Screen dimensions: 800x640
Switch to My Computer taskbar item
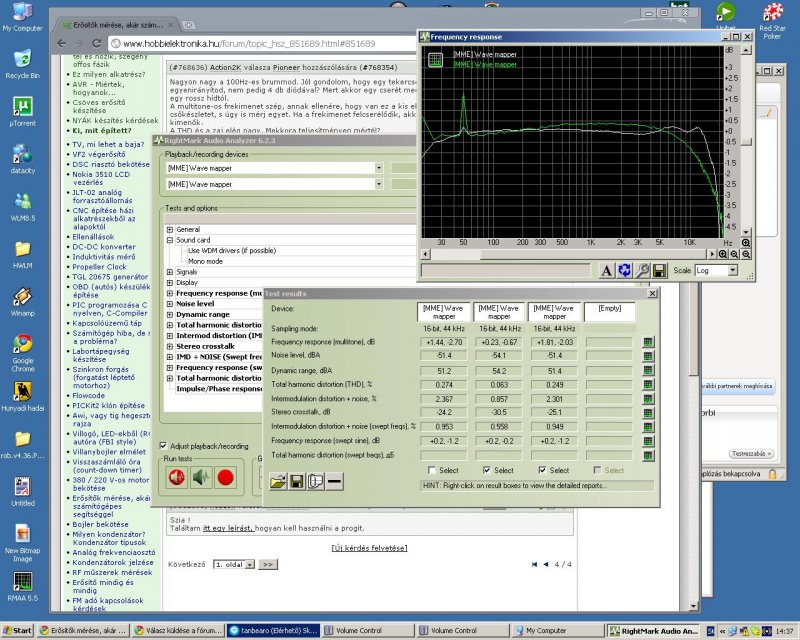click(x=557, y=630)
